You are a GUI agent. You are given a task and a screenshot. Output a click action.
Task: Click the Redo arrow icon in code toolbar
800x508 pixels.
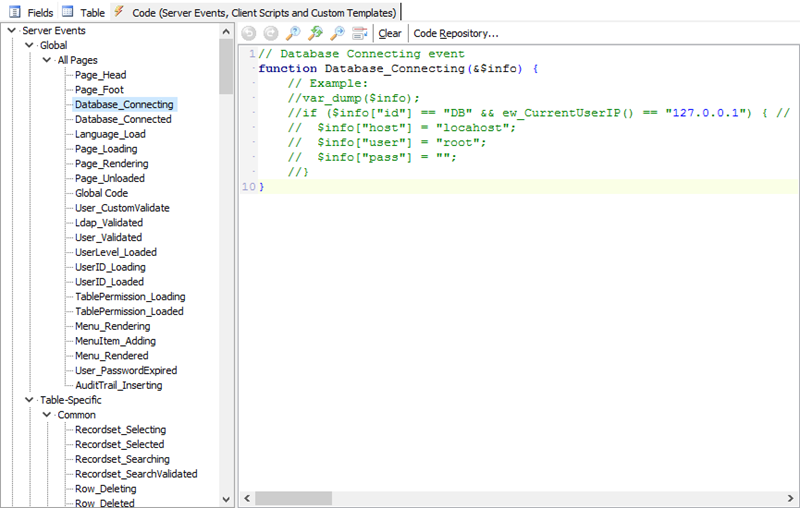click(x=271, y=33)
